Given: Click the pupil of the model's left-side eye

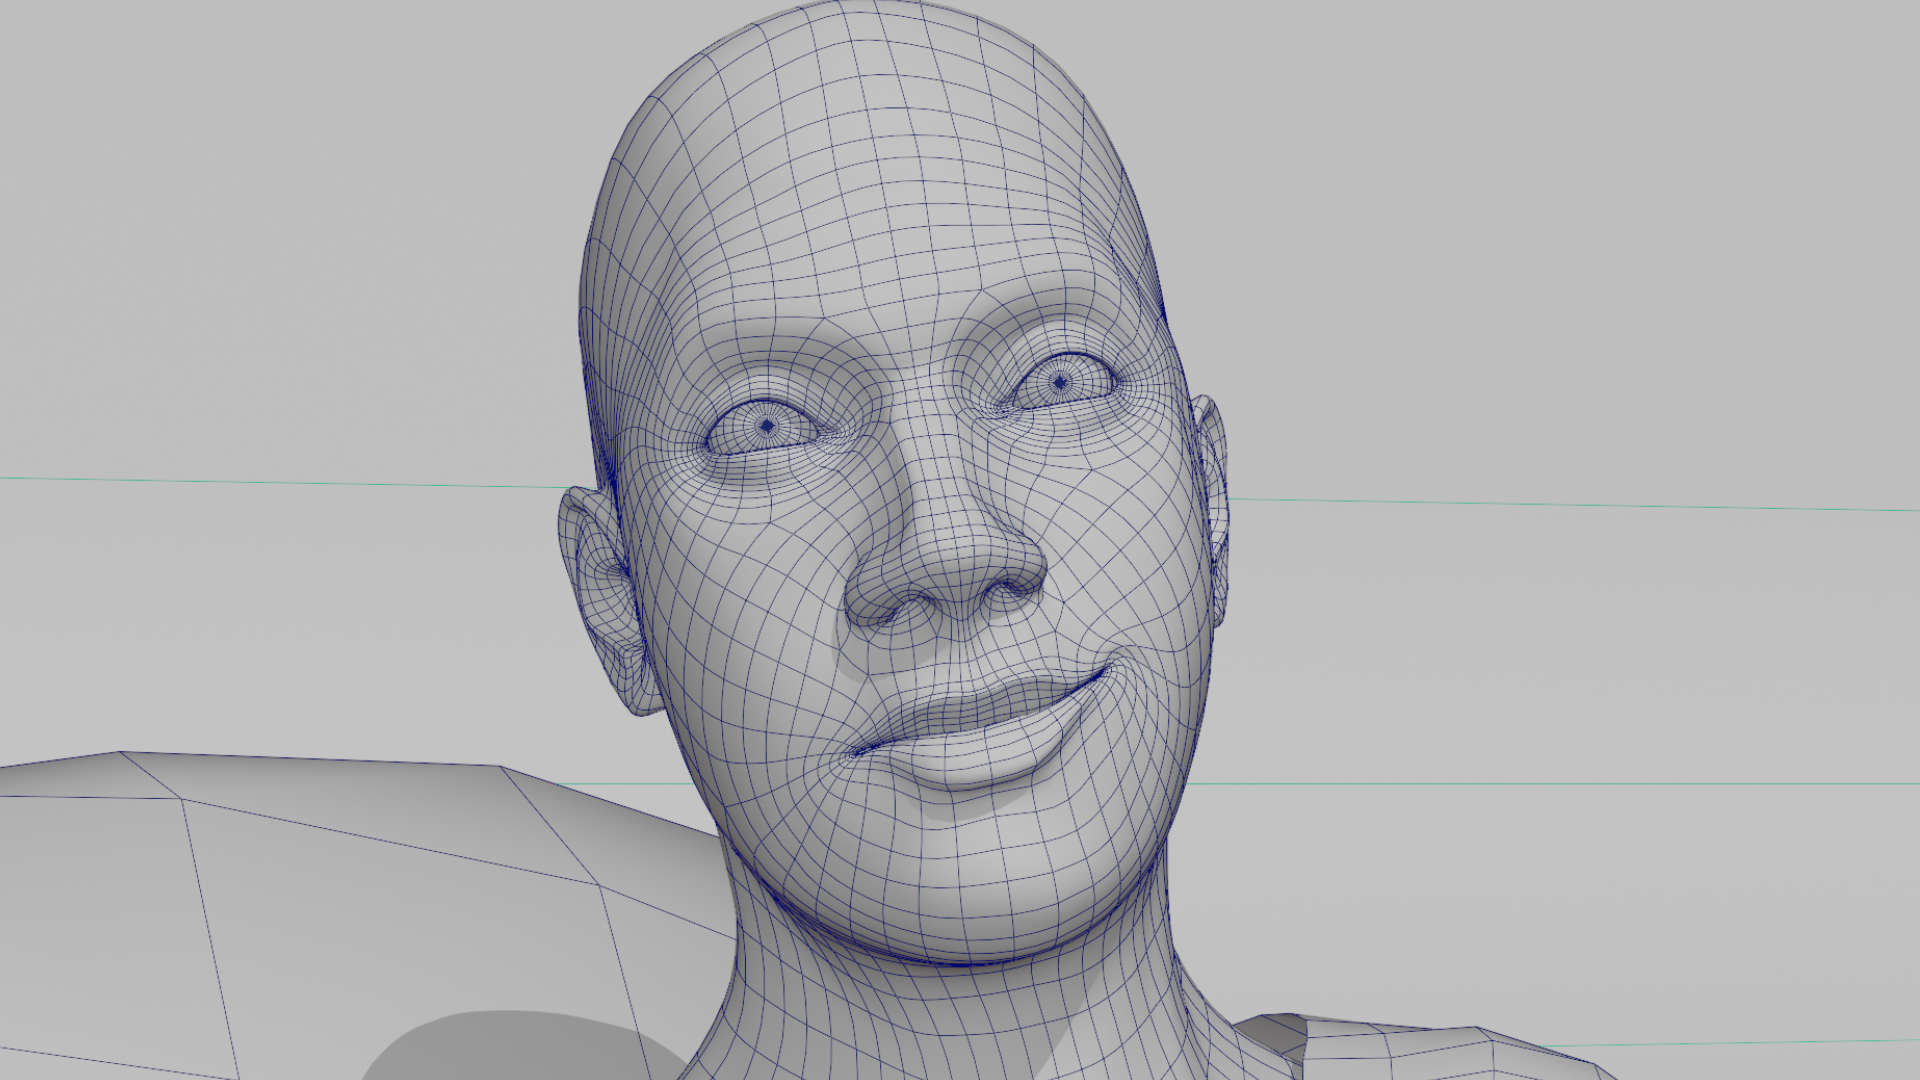Looking at the screenshot, I should [x=767, y=426].
